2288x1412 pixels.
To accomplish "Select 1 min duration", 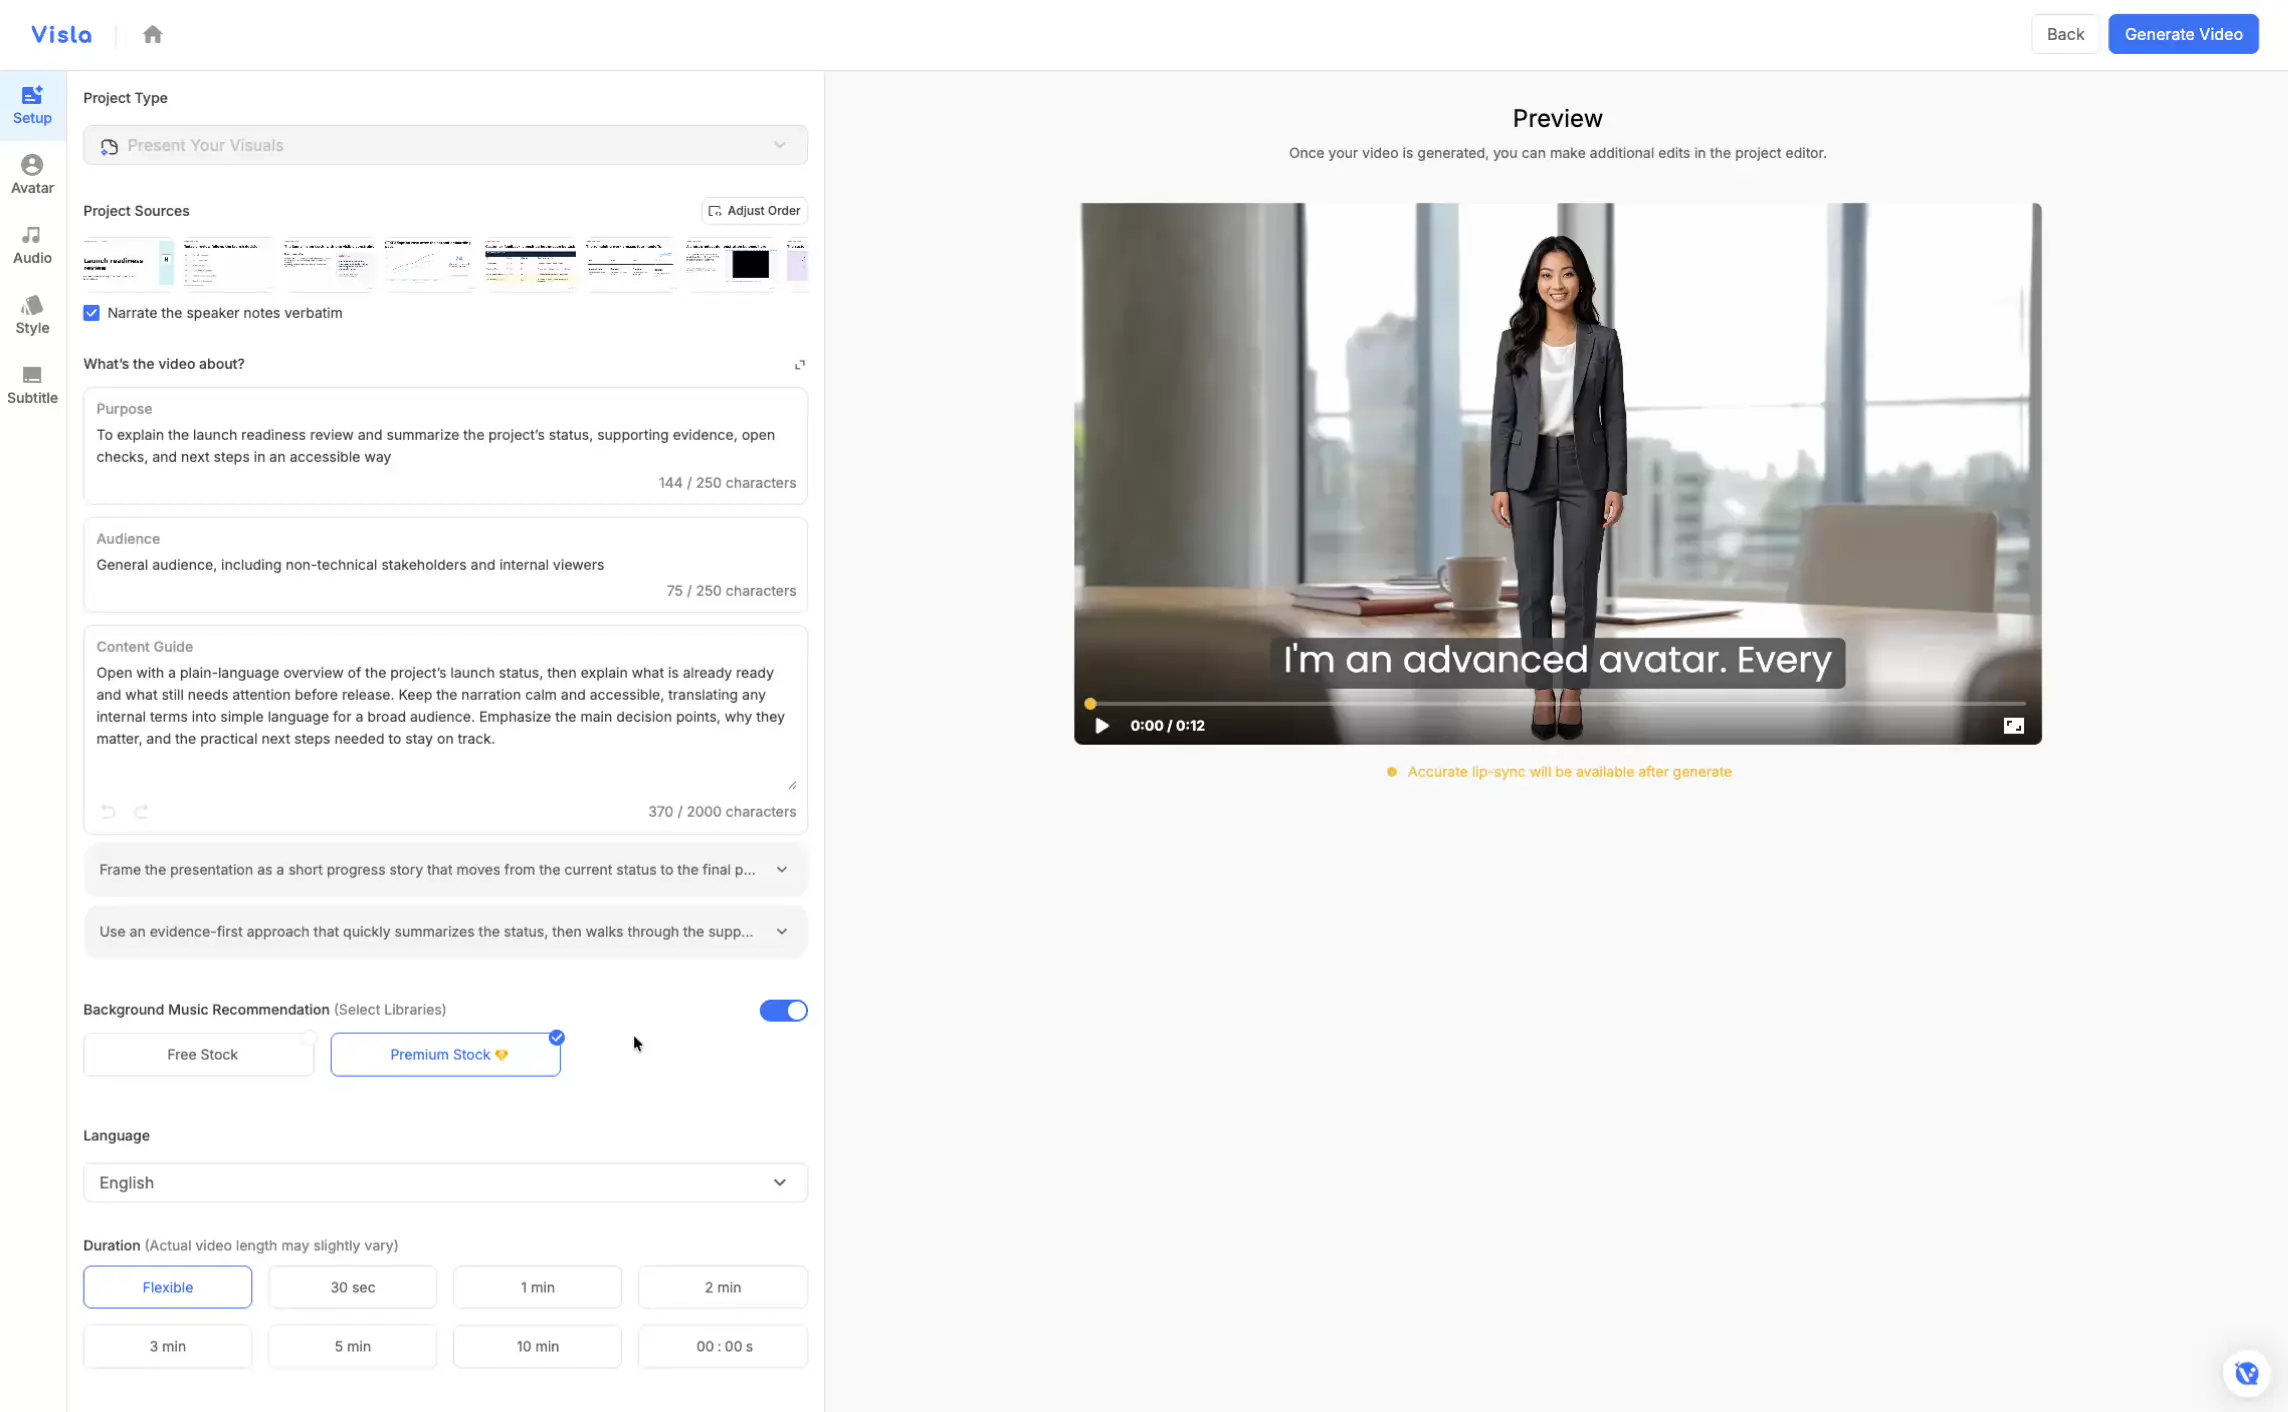I will point(537,1287).
